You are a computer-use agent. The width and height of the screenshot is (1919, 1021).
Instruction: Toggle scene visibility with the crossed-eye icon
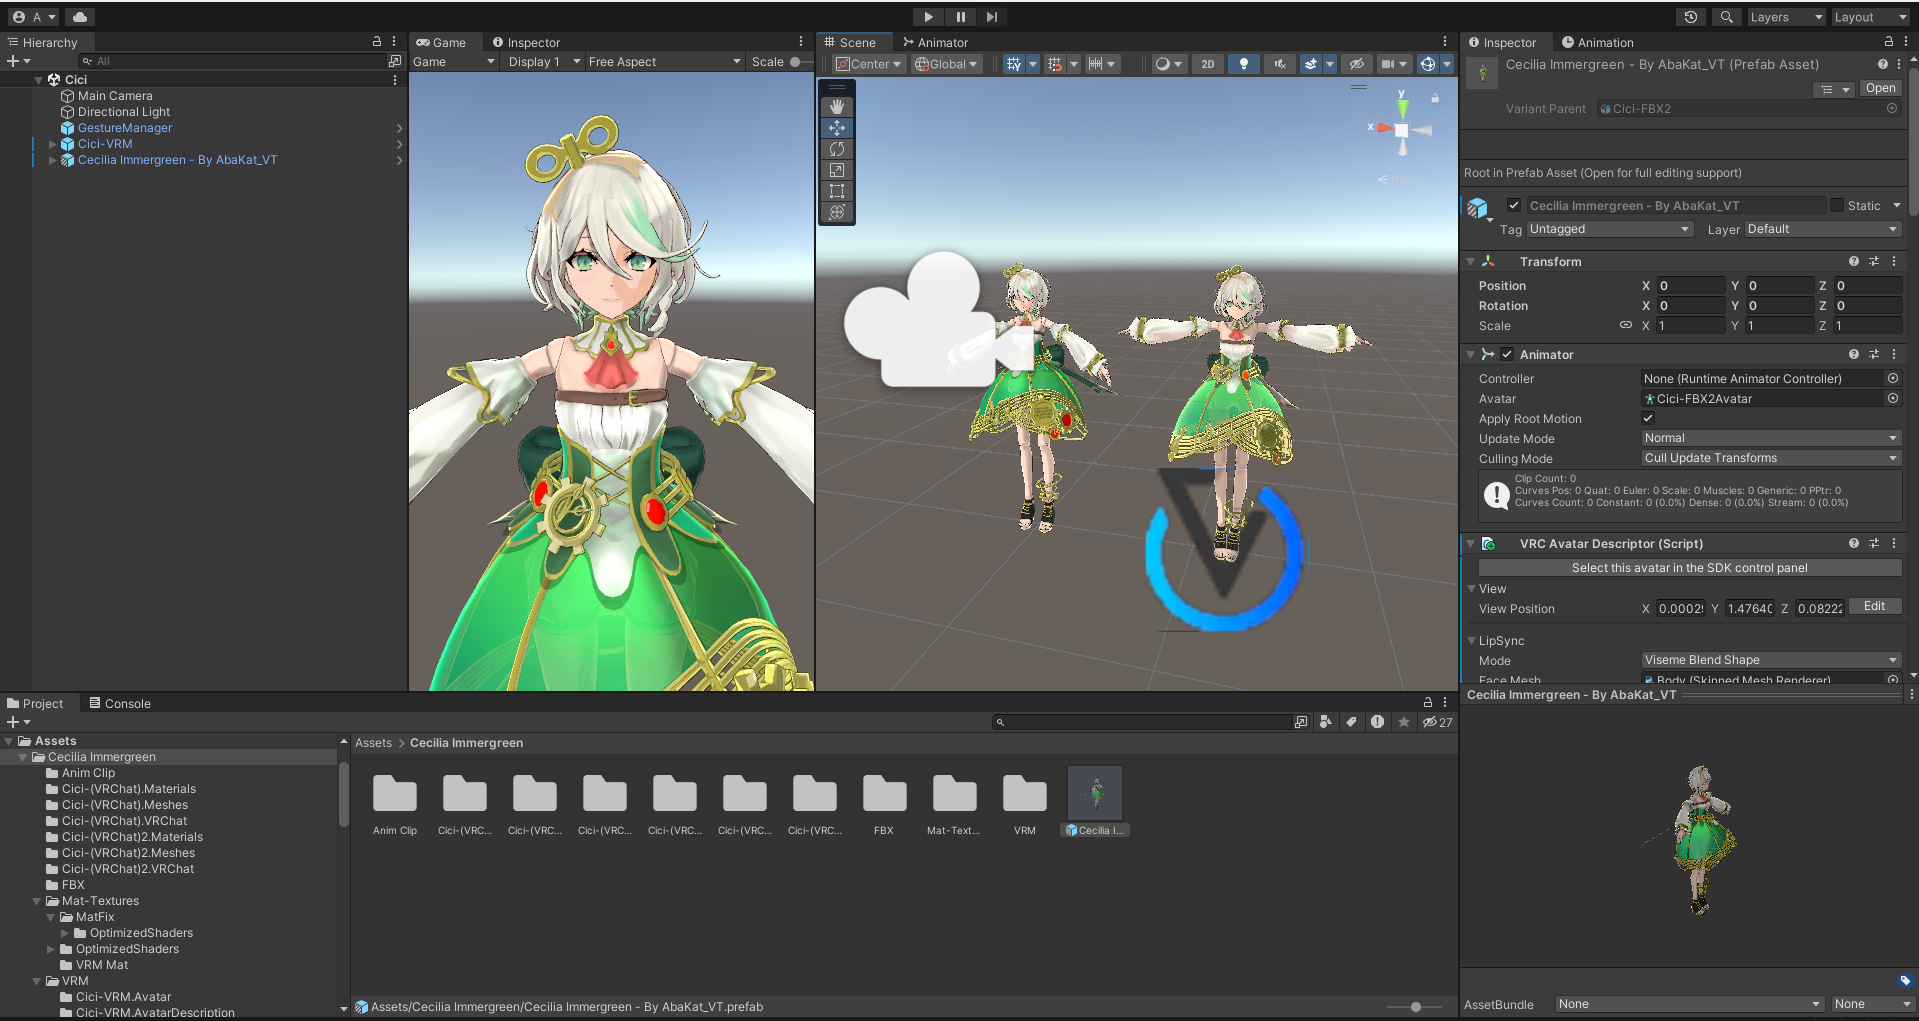[1356, 63]
